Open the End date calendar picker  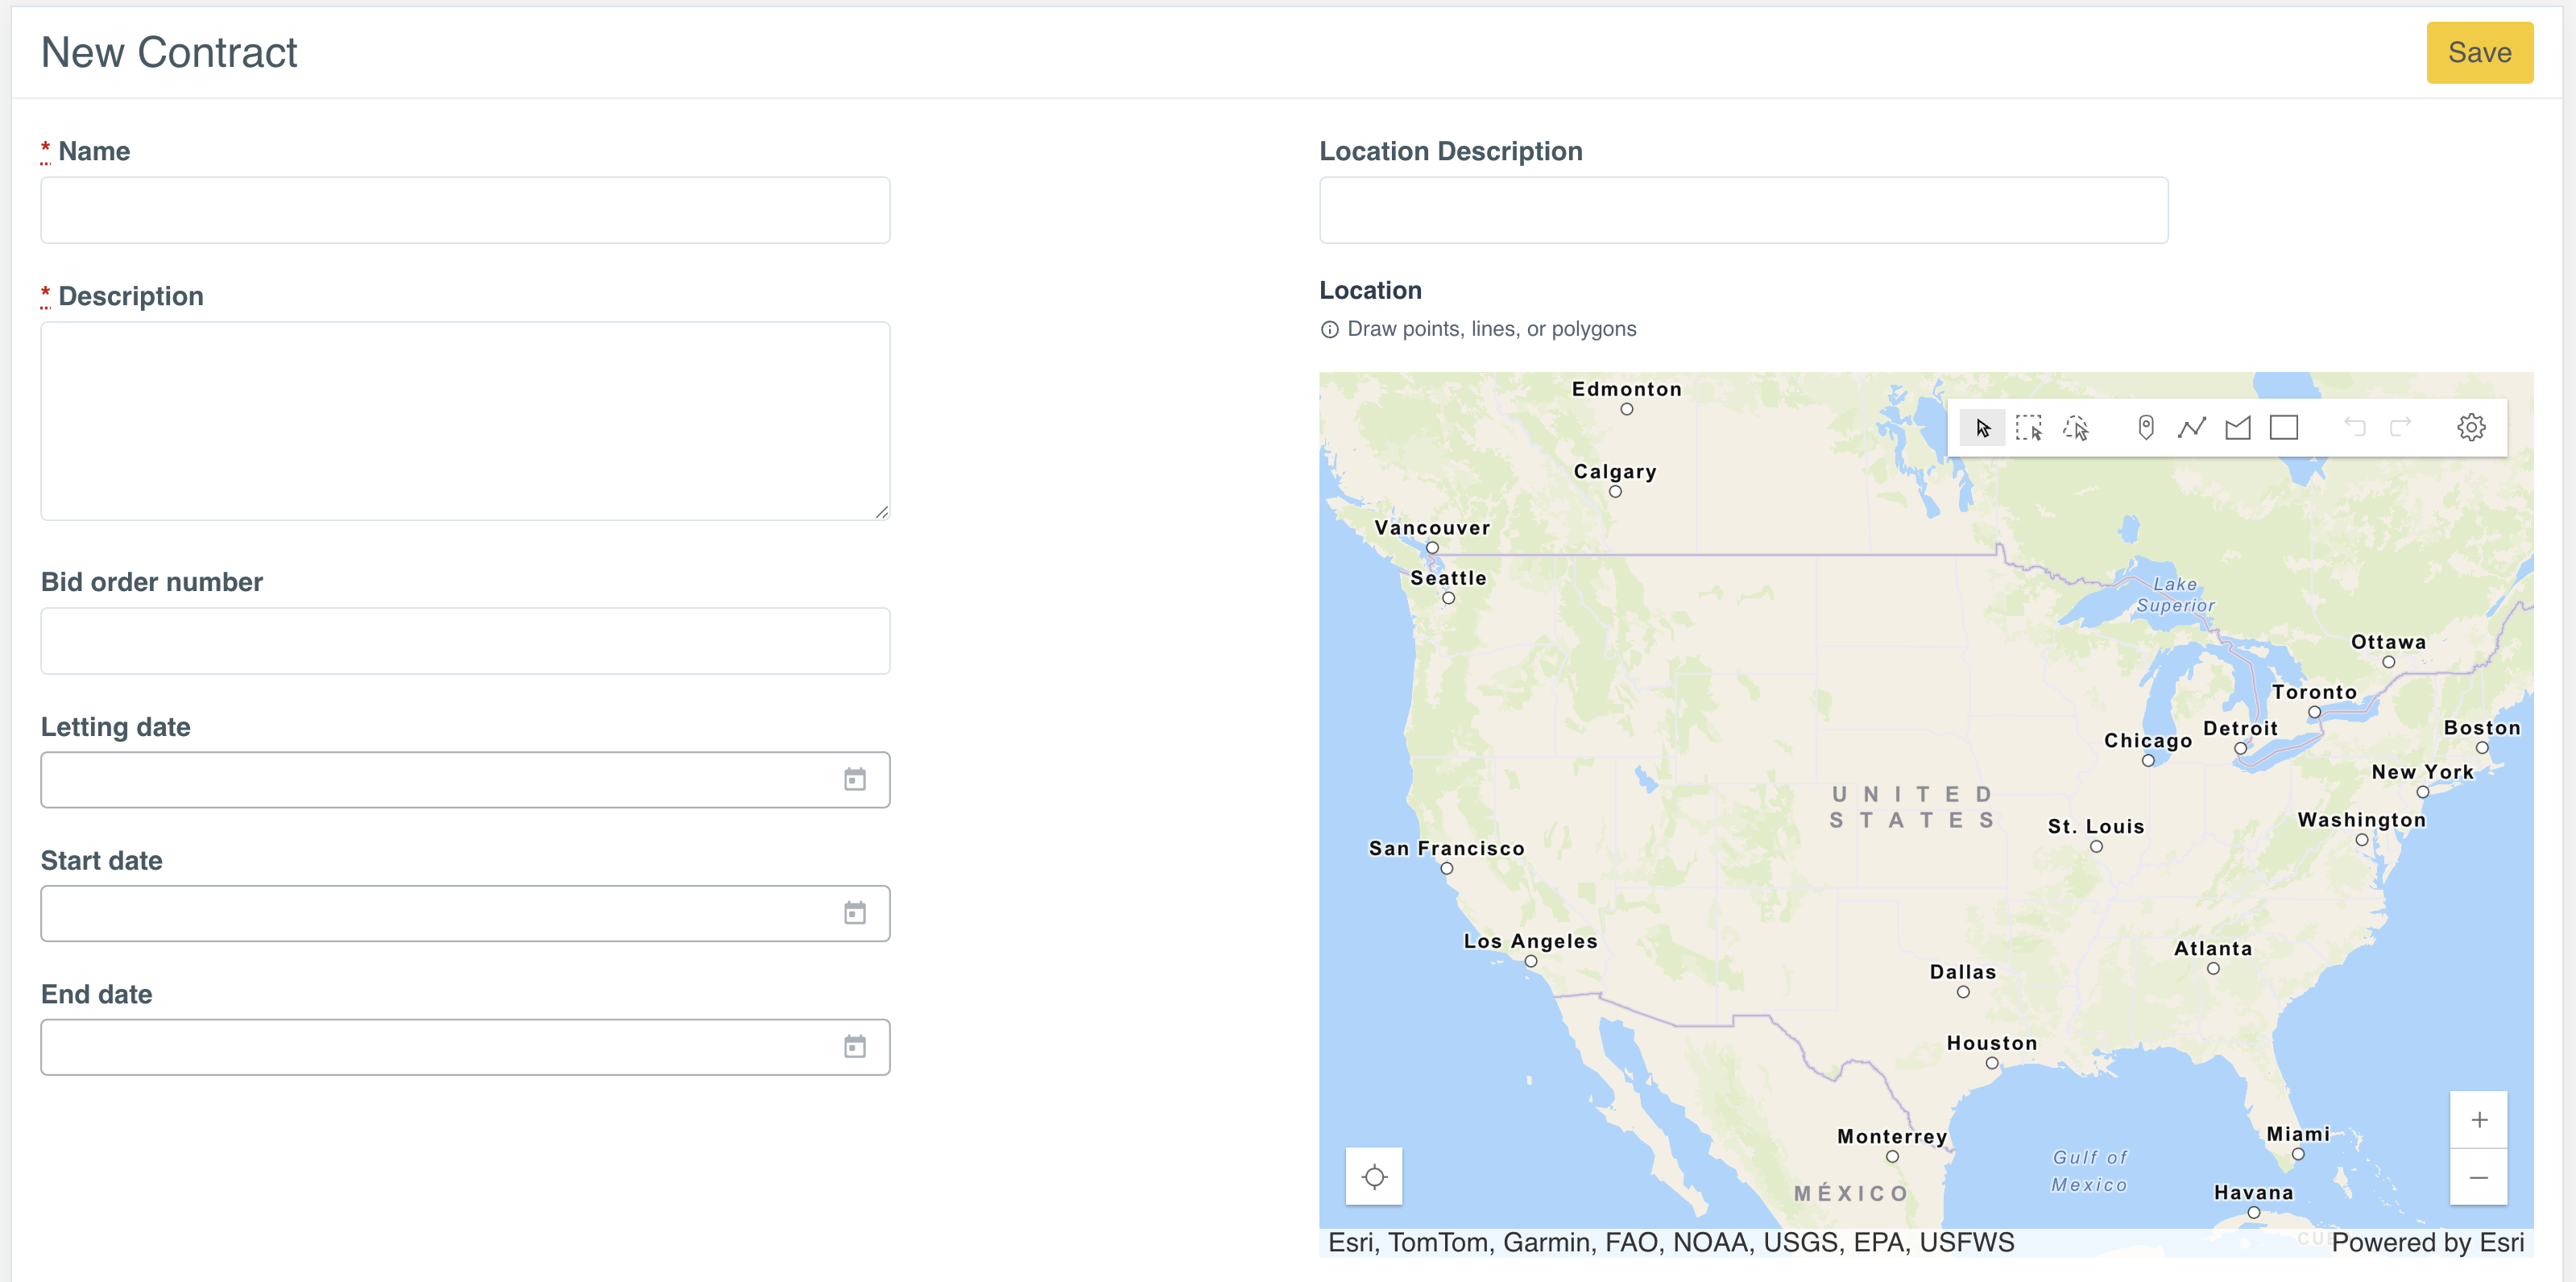pos(855,1047)
